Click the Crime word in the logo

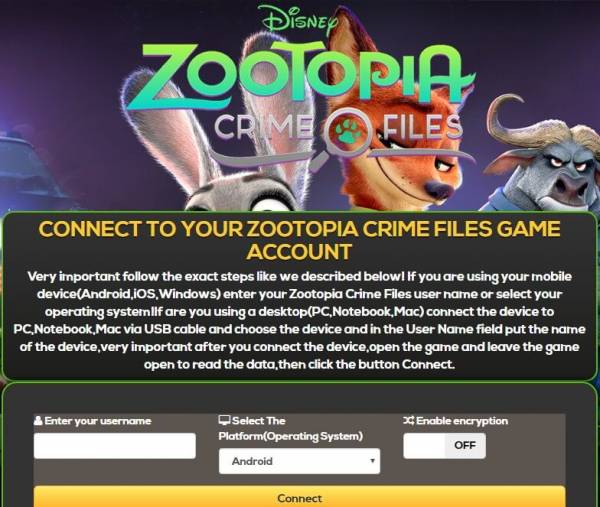pos(264,127)
